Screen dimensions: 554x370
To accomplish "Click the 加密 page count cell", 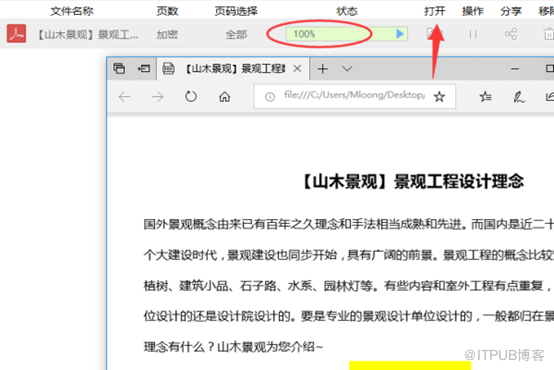I will click(167, 35).
